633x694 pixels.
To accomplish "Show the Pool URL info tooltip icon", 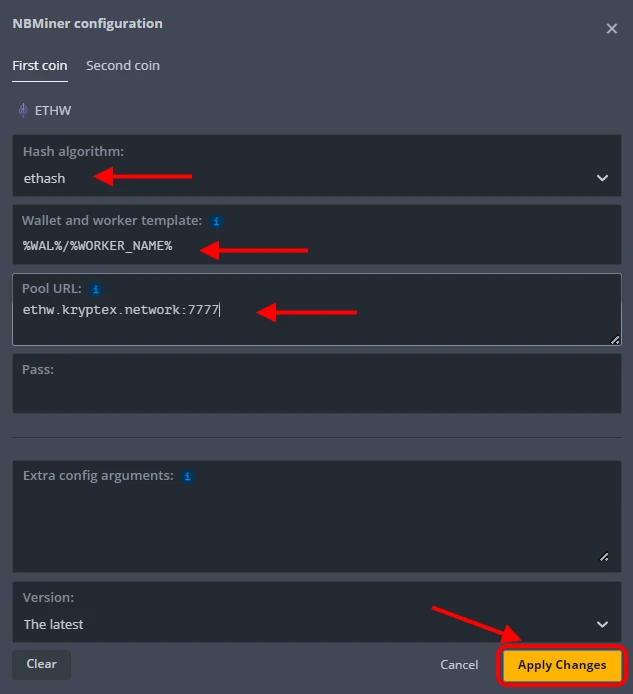I will [96, 288].
